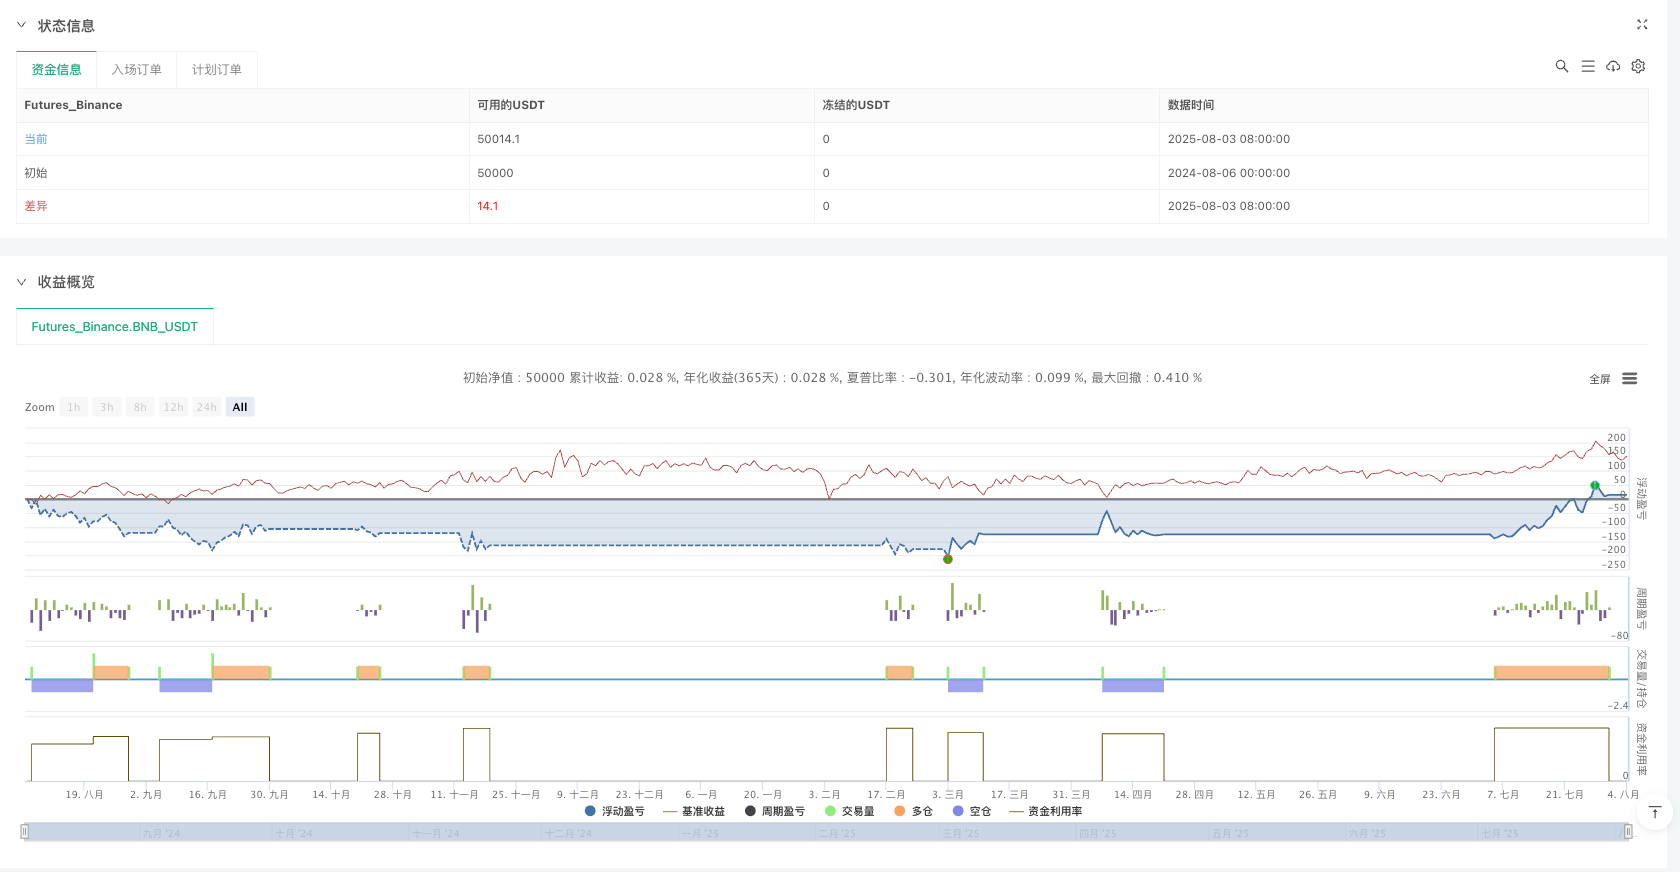Collapse the 收益概览 section
This screenshot has width=1680, height=872.
point(21,282)
